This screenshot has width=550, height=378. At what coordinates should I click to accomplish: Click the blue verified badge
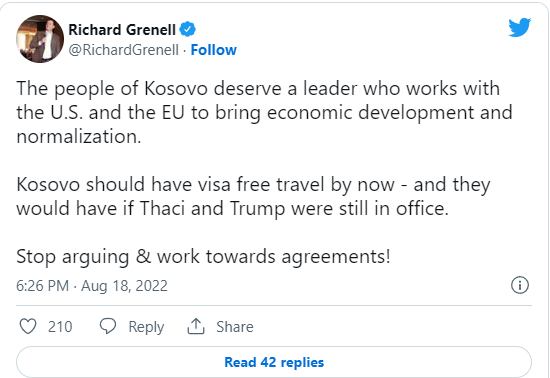188,29
